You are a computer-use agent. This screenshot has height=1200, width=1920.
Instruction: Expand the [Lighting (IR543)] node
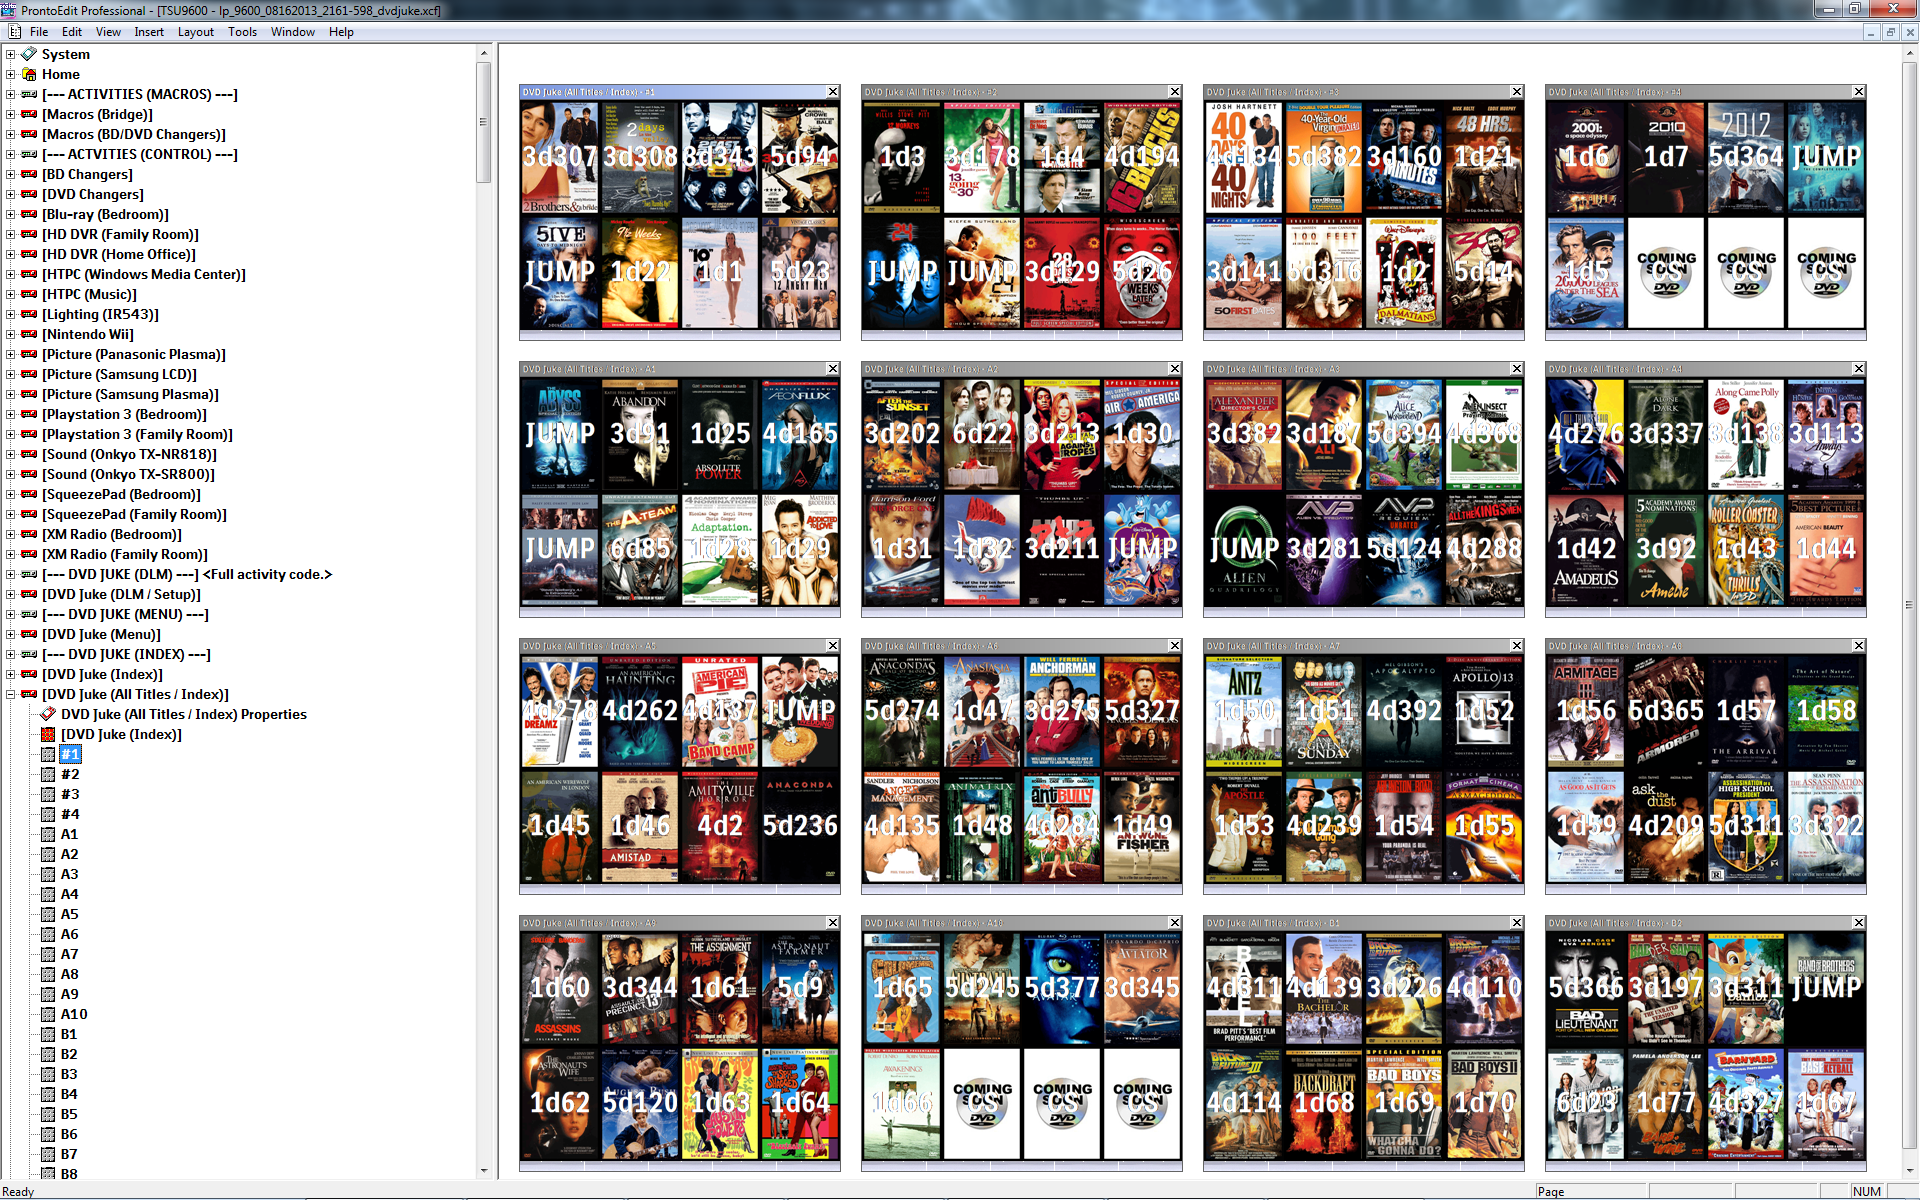pyautogui.click(x=10, y=314)
